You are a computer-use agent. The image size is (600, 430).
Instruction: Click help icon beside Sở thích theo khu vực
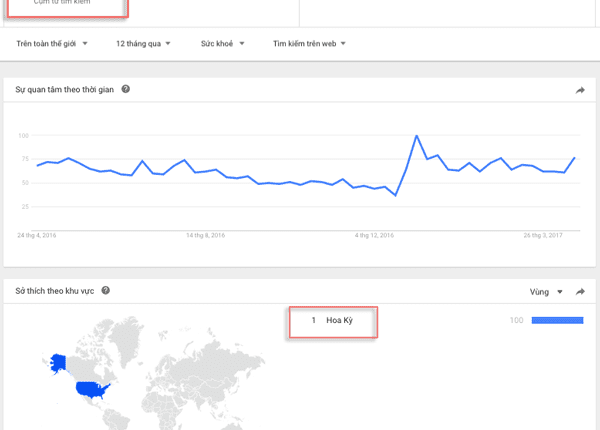coord(105,291)
